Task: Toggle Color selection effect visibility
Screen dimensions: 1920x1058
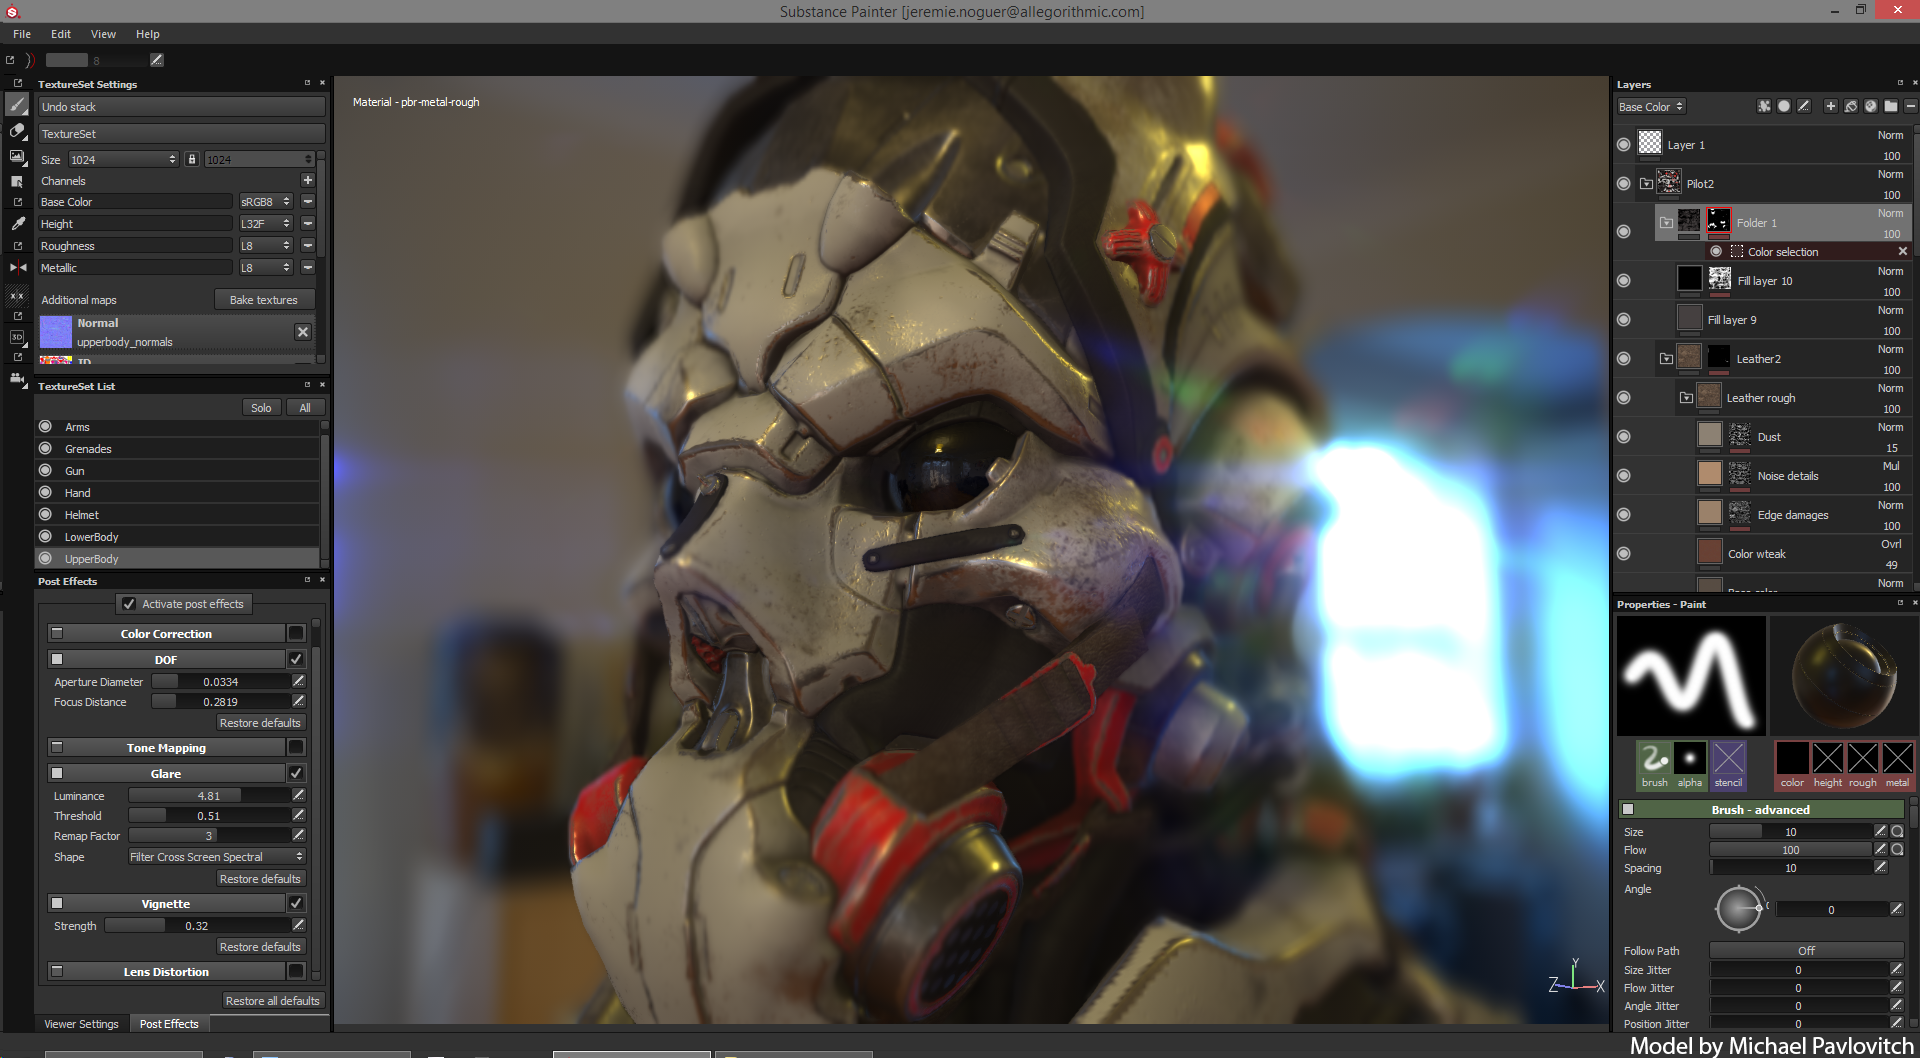Action: point(1716,251)
